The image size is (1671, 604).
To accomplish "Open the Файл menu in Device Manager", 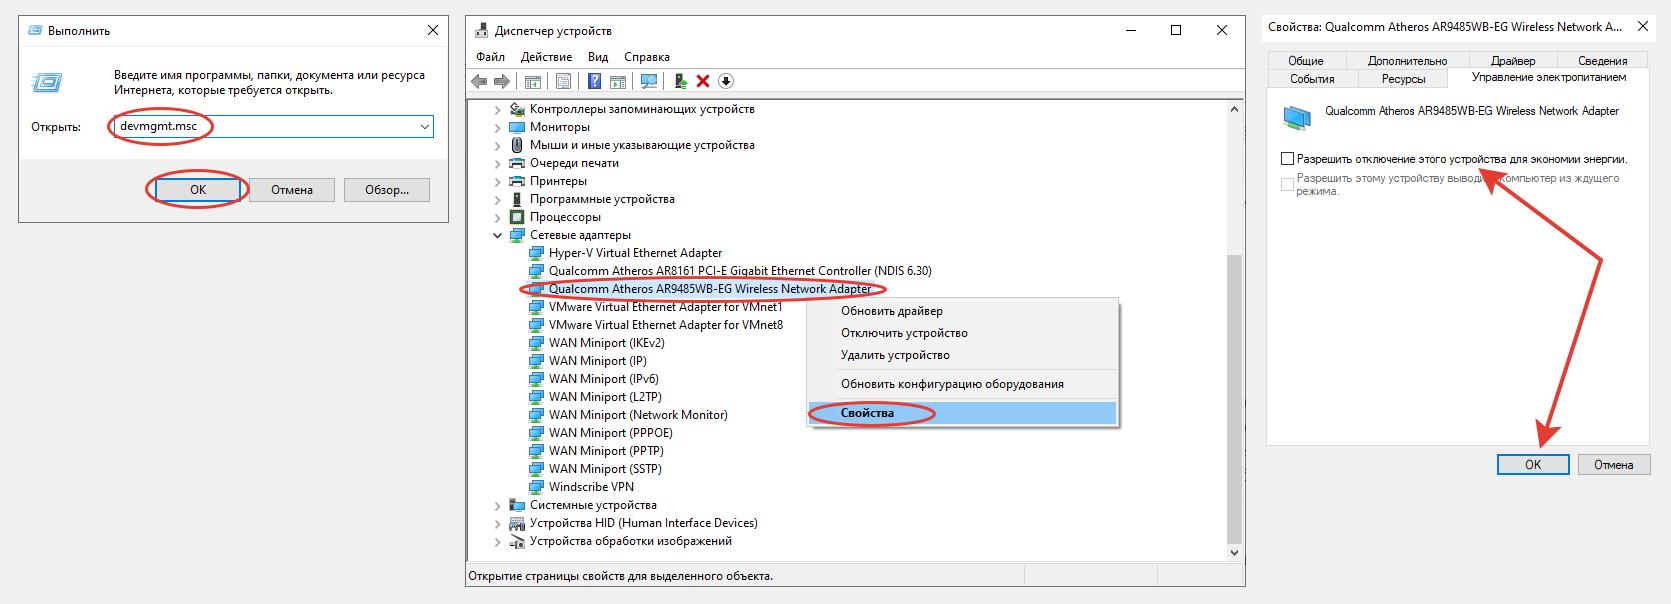I will point(490,57).
